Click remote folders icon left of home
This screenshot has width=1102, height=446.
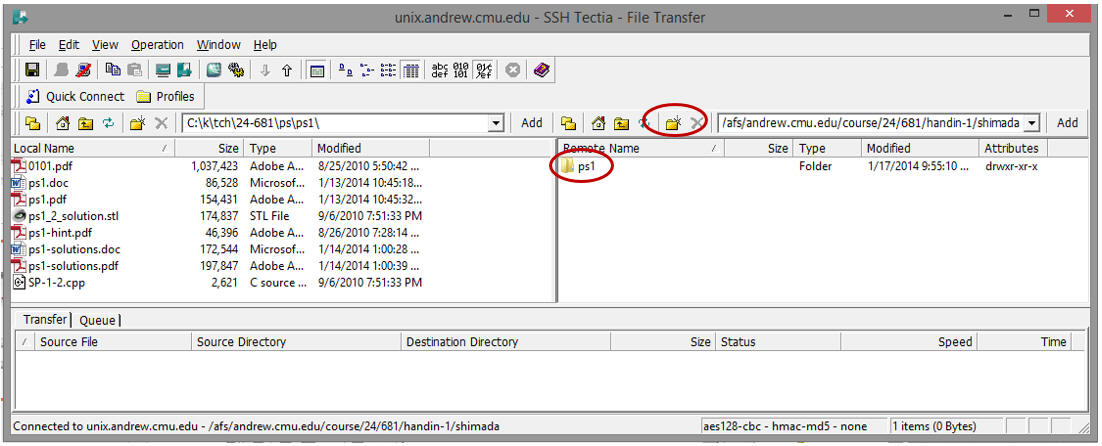click(x=569, y=123)
